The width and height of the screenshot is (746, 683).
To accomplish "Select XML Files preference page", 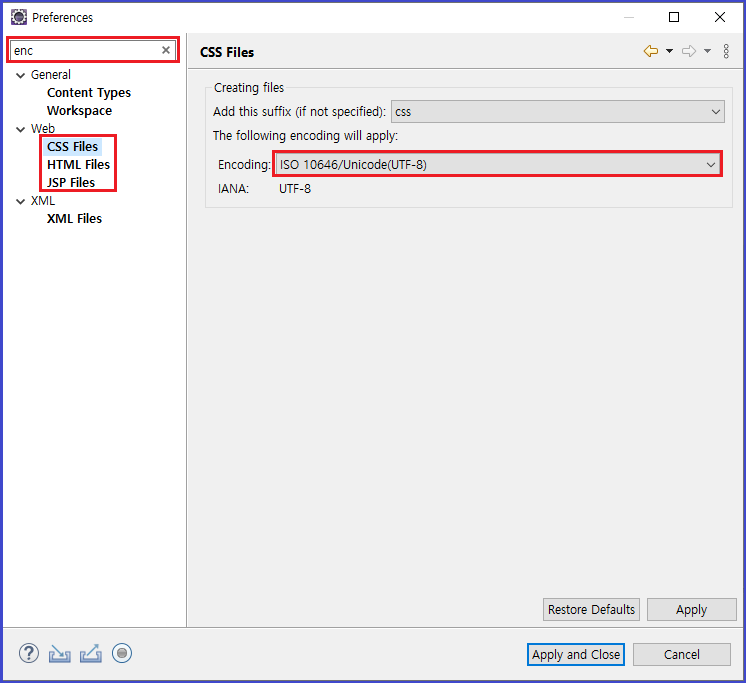I will tap(74, 219).
